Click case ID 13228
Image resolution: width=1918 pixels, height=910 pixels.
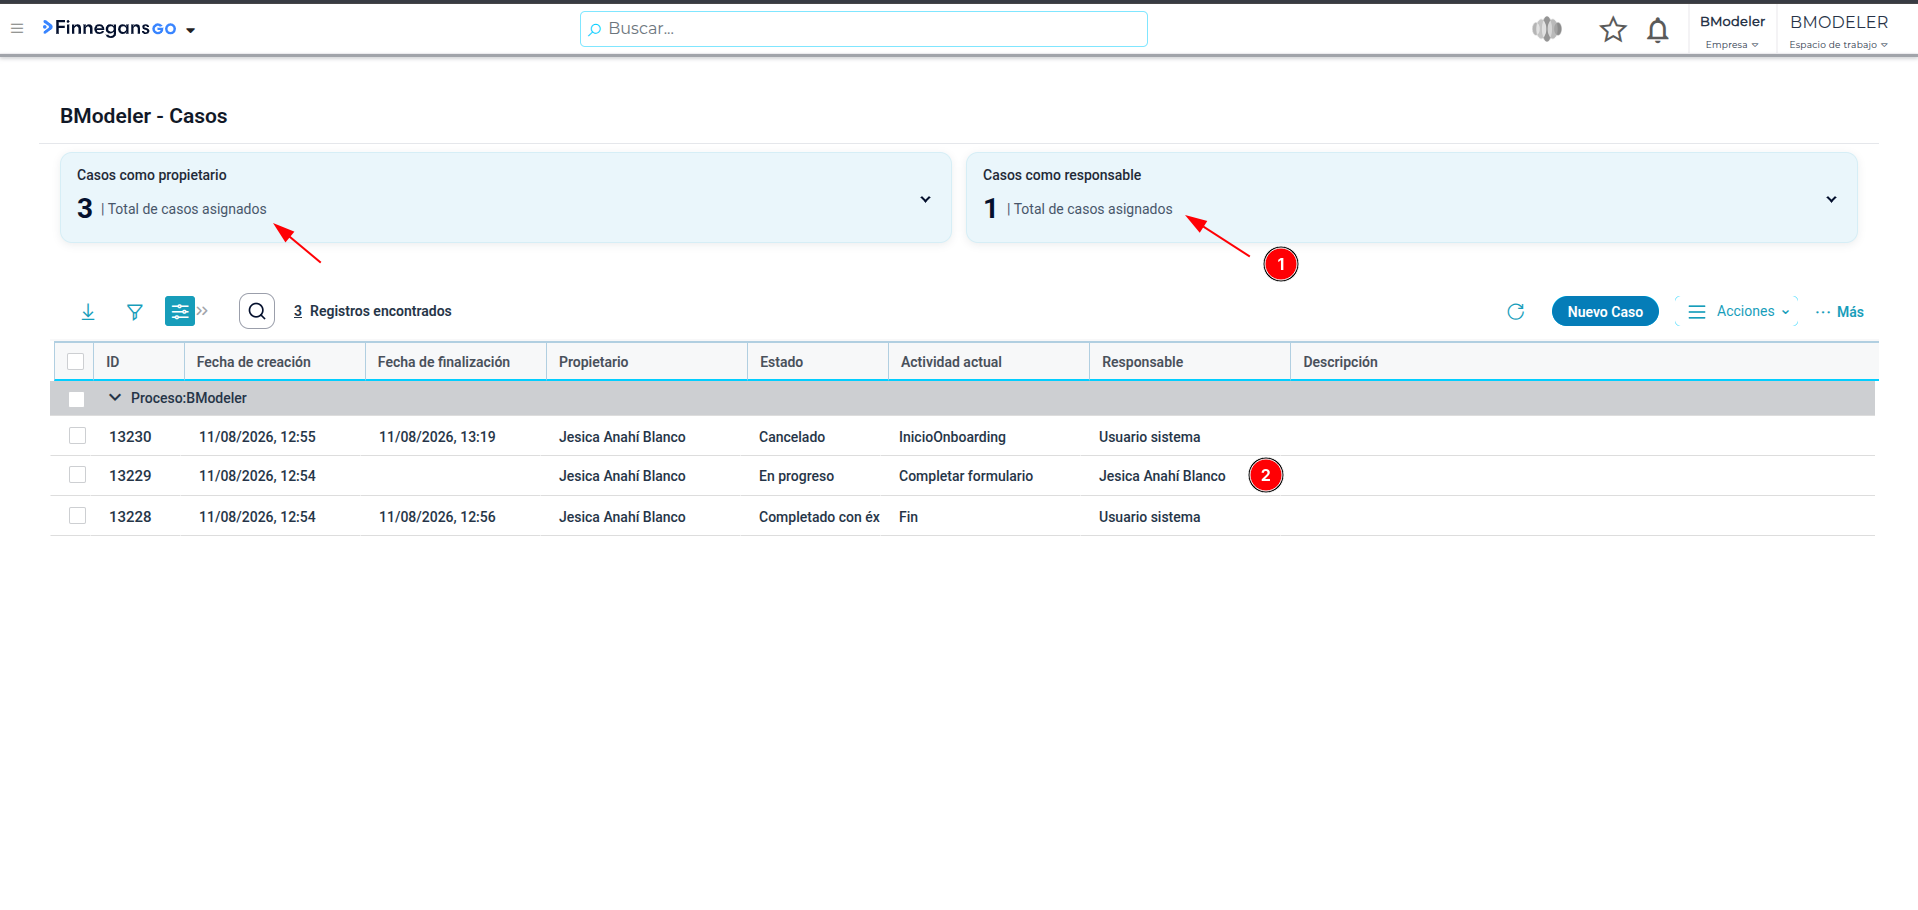(130, 517)
